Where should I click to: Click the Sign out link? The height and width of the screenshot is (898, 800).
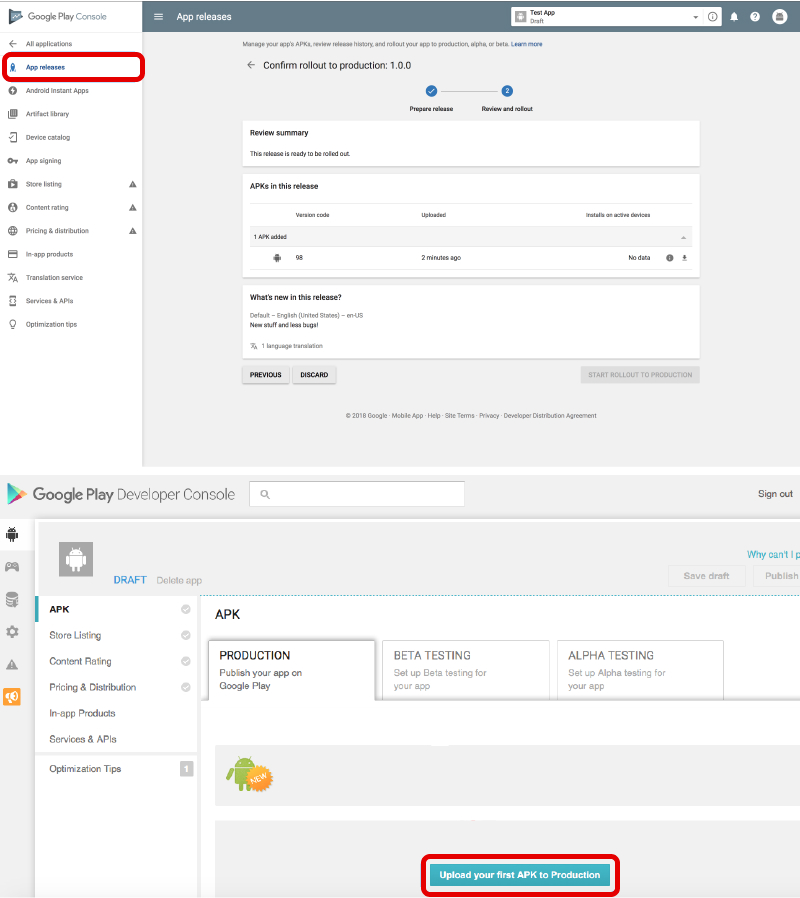pyautogui.click(x=775, y=494)
